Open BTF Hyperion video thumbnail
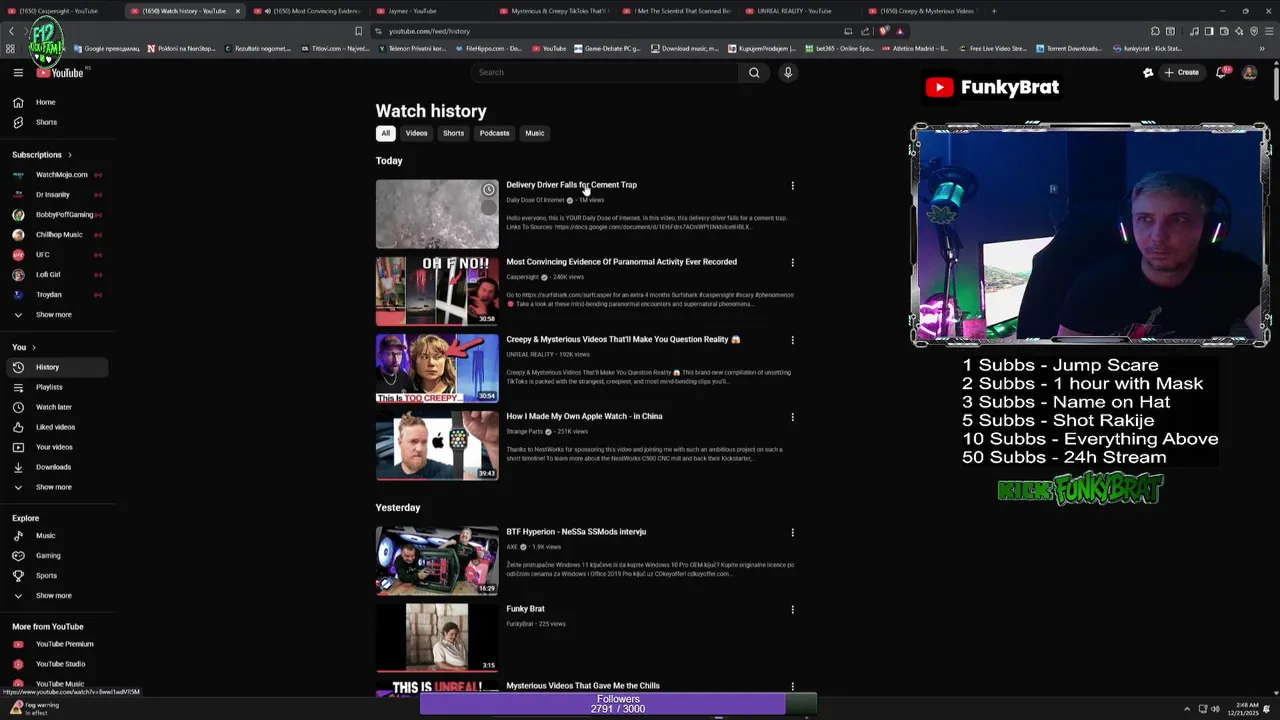 click(x=437, y=560)
